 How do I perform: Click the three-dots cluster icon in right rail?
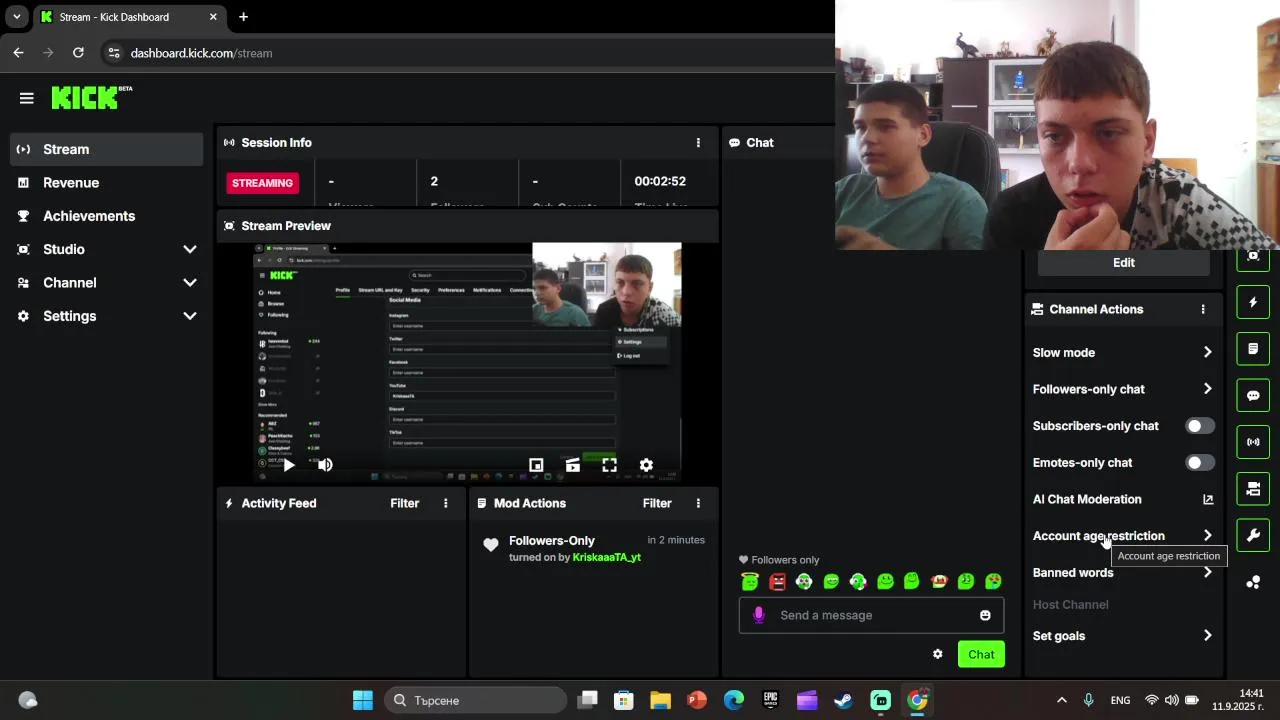coord(1253,582)
